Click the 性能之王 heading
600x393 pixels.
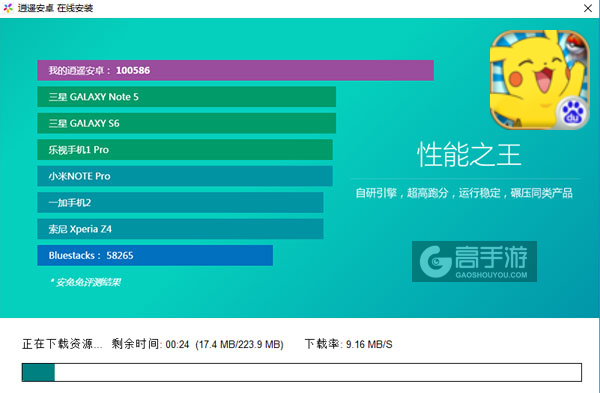469,155
